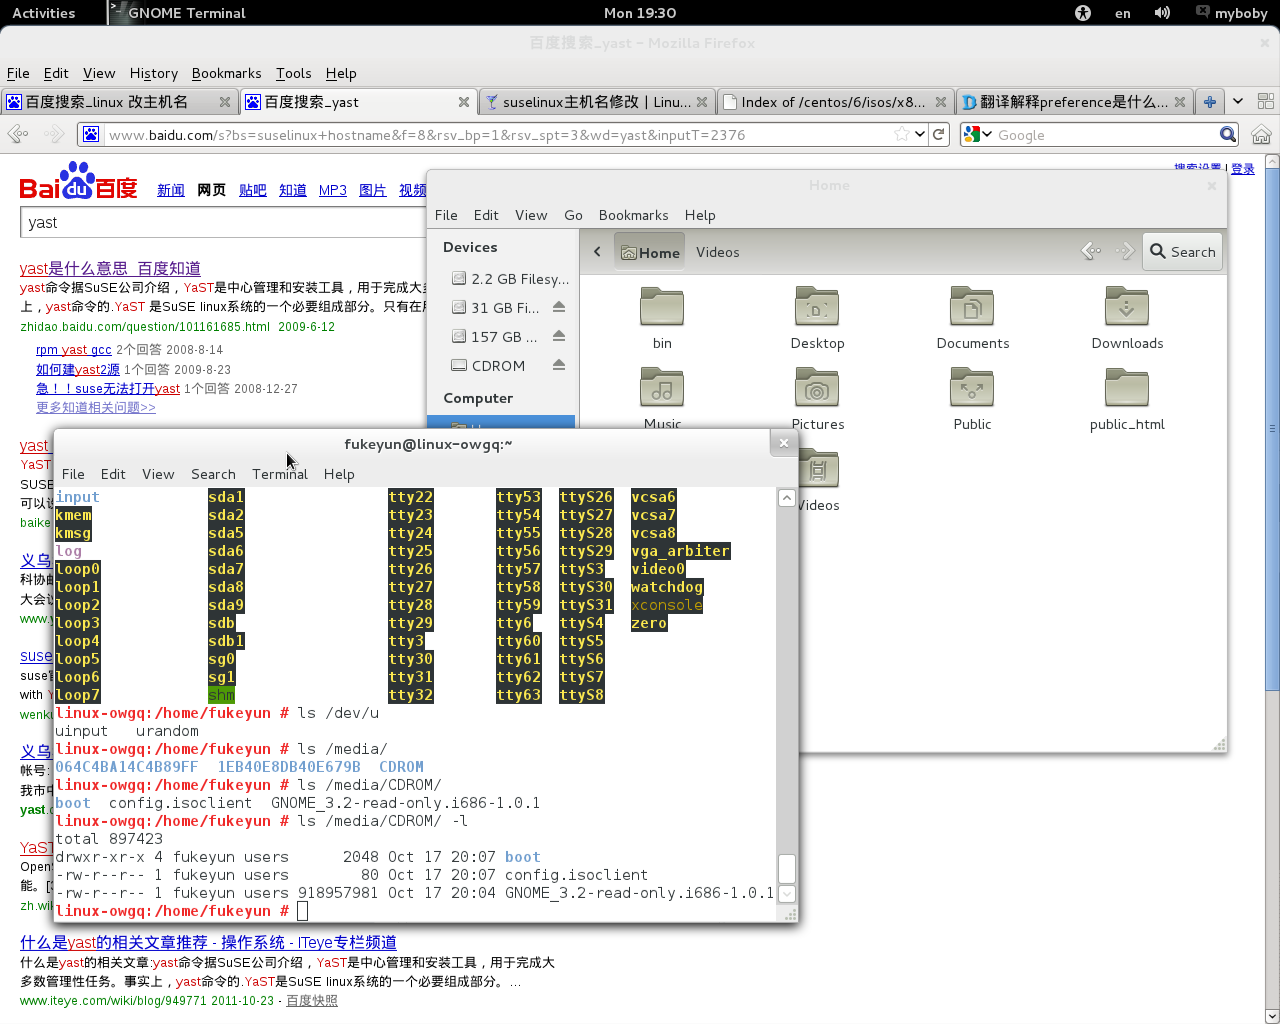Open the myboby user menu
Screen dimensions: 1280x1024
click(1232, 13)
